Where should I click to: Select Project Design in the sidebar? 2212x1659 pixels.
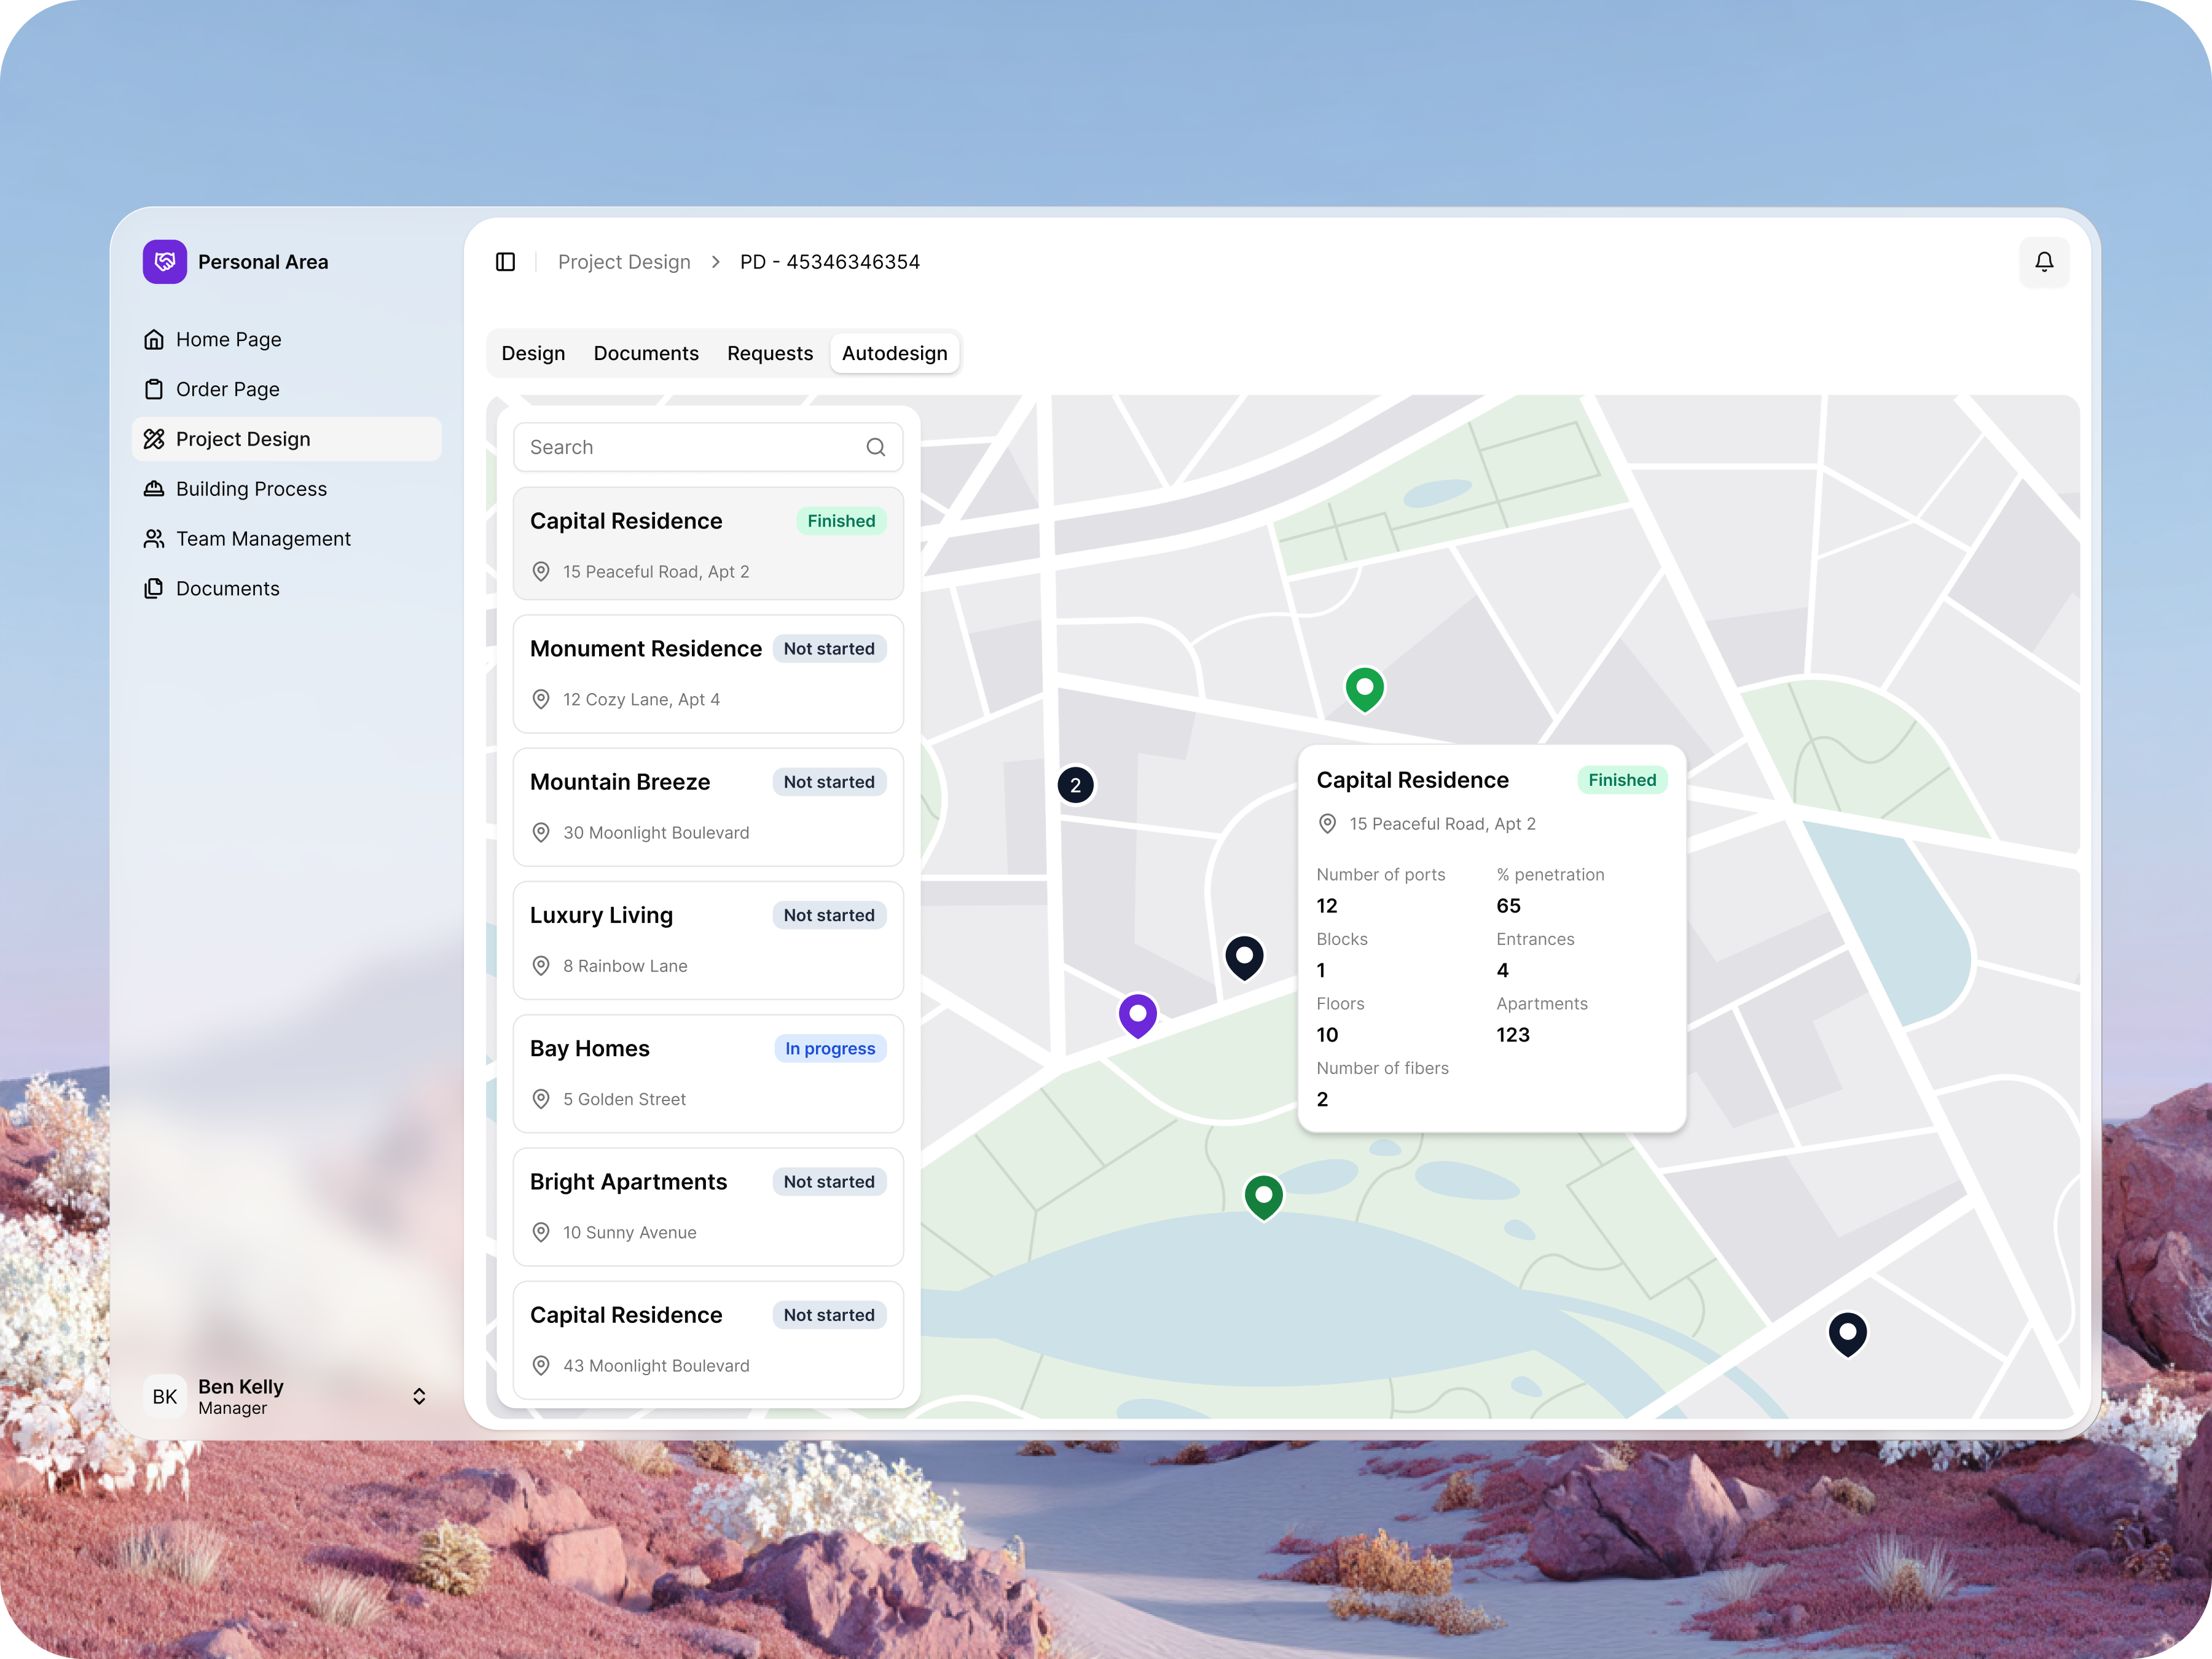(x=287, y=439)
